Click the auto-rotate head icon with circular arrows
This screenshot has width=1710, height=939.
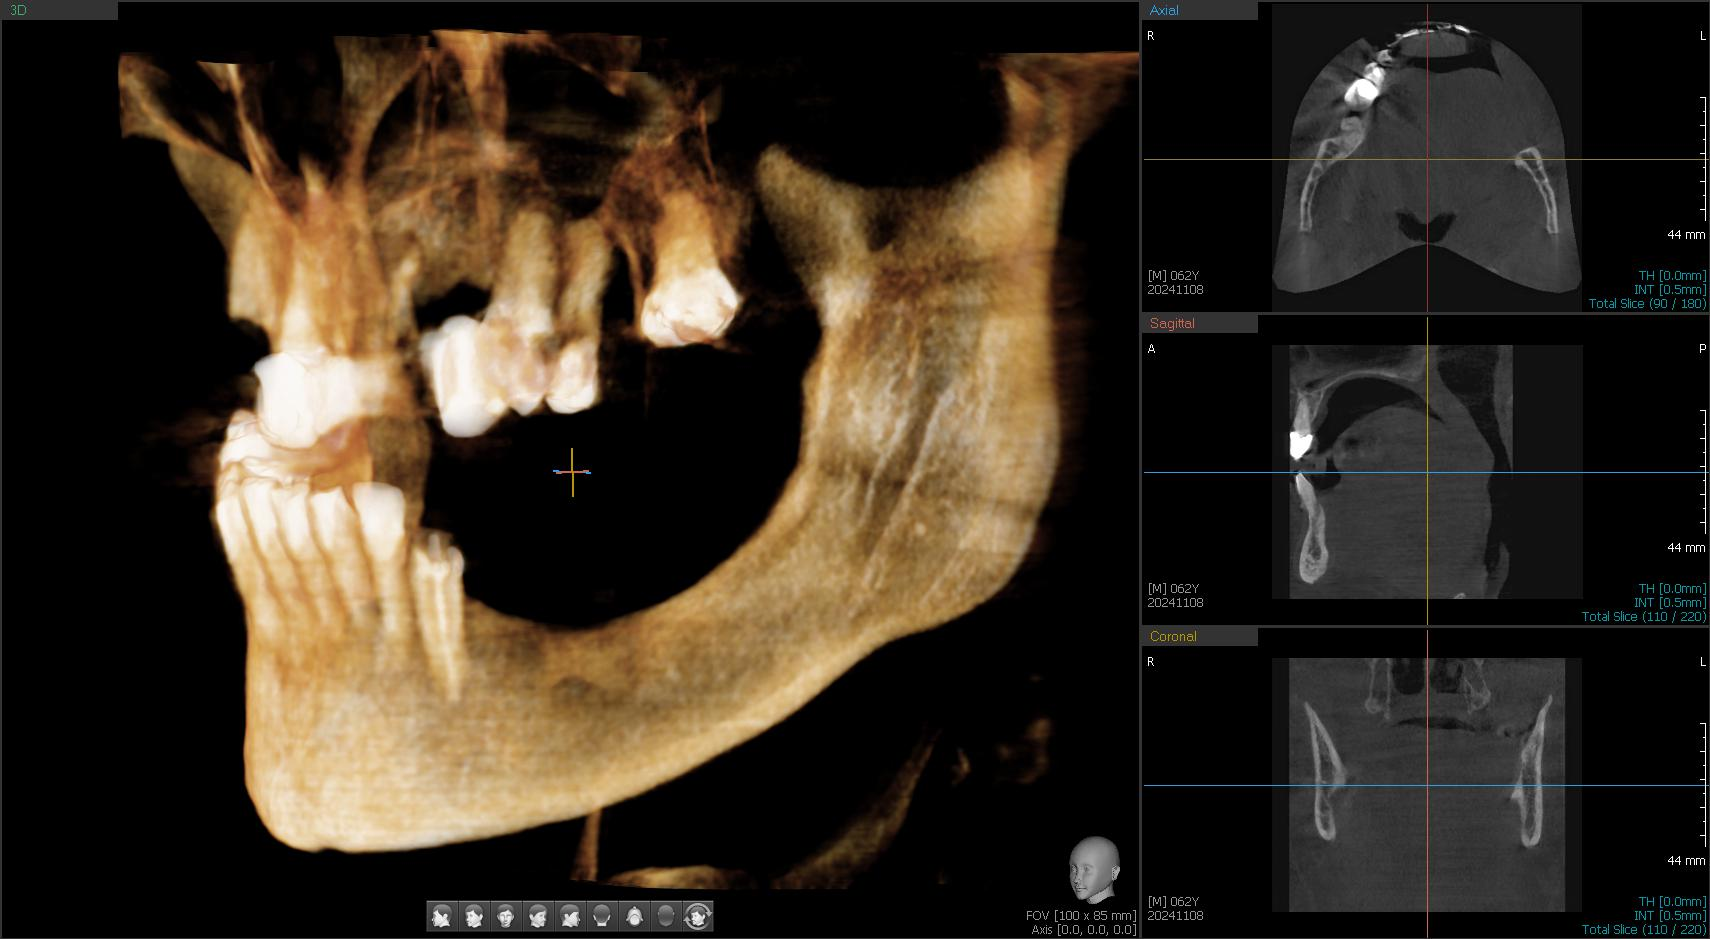[698, 916]
